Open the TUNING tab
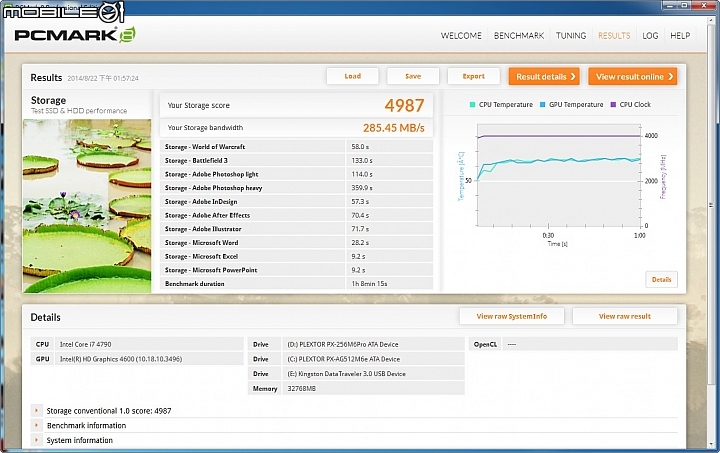Screen dimensions: 720x453 571,36
